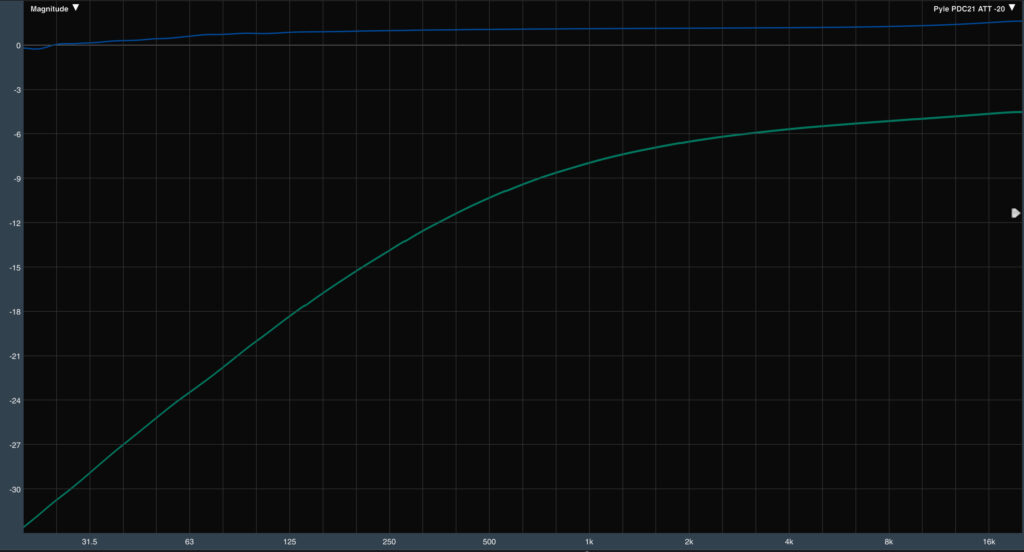The image size is (1024, 552).
Task: Click the 1k frequency axis label
Action: click(589, 542)
